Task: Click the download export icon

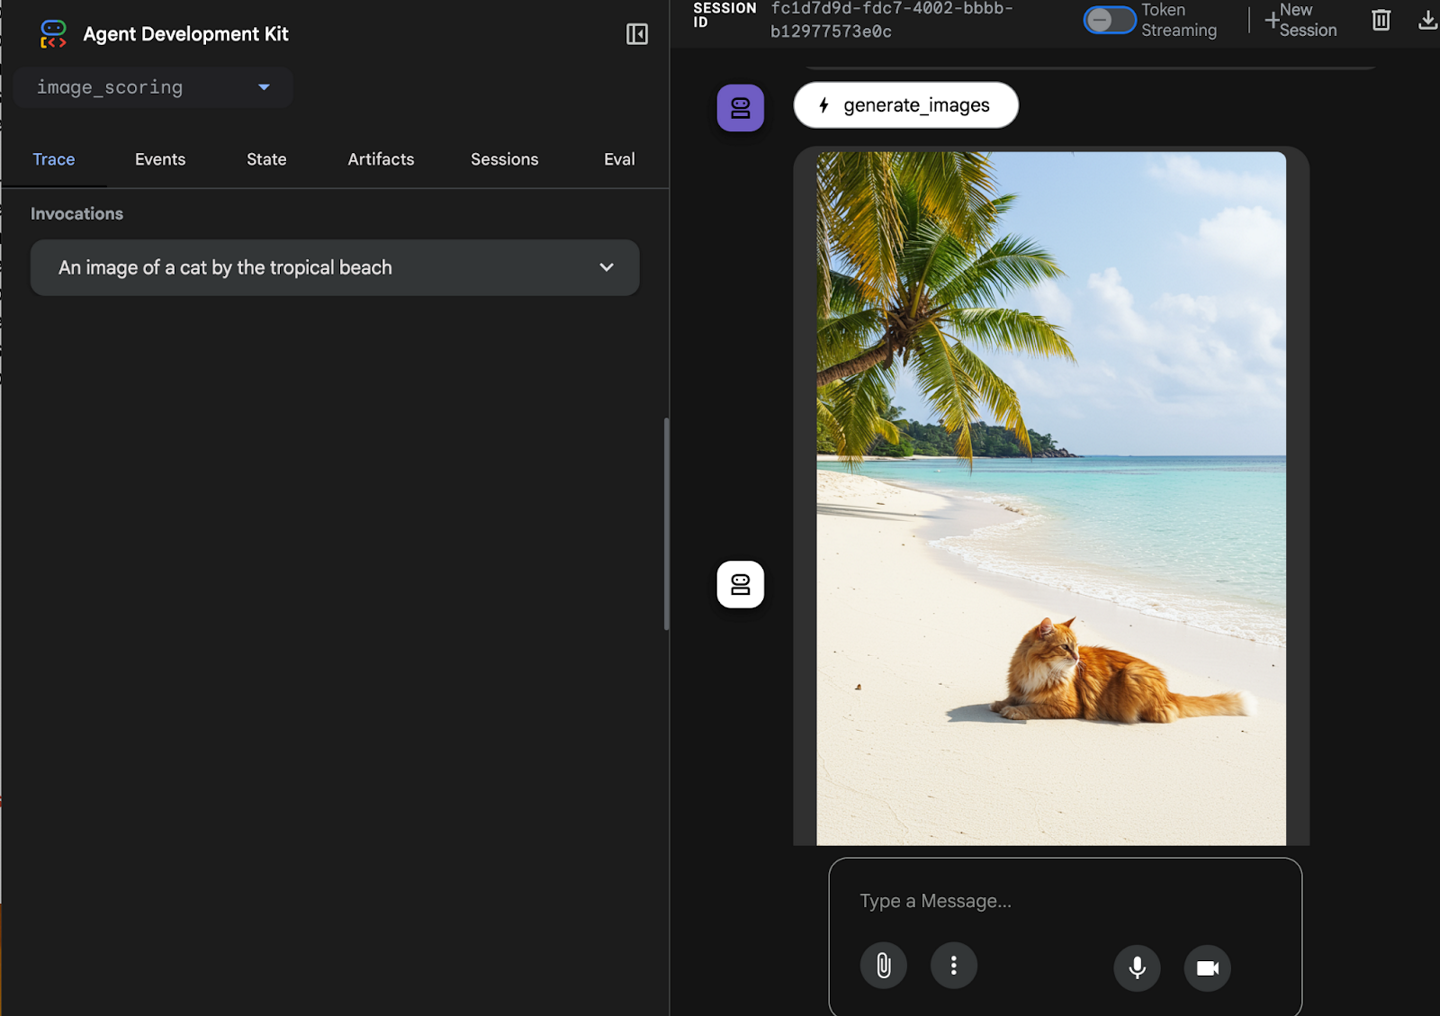Action: tap(1427, 20)
